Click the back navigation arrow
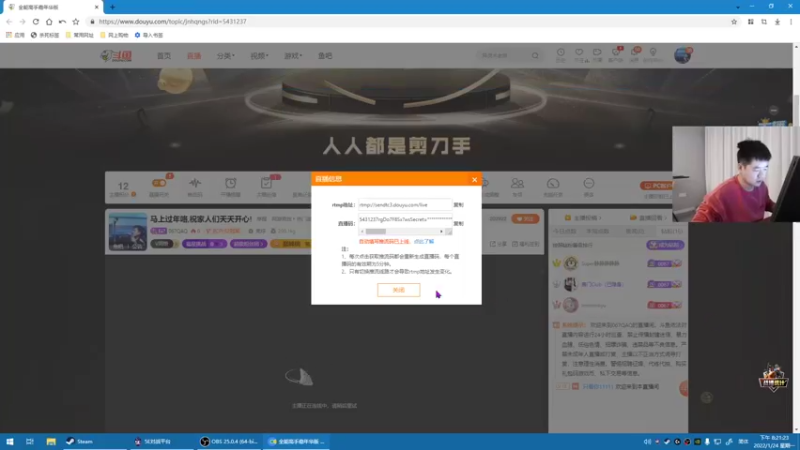The width and height of the screenshot is (800, 450). (9, 21)
